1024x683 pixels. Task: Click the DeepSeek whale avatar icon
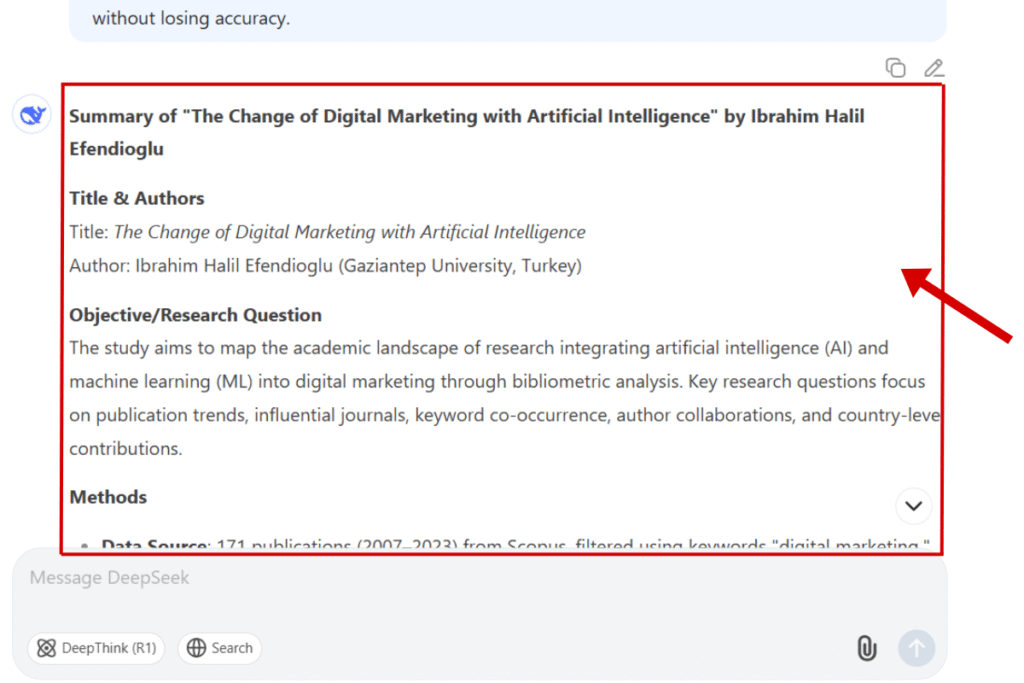(32, 116)
